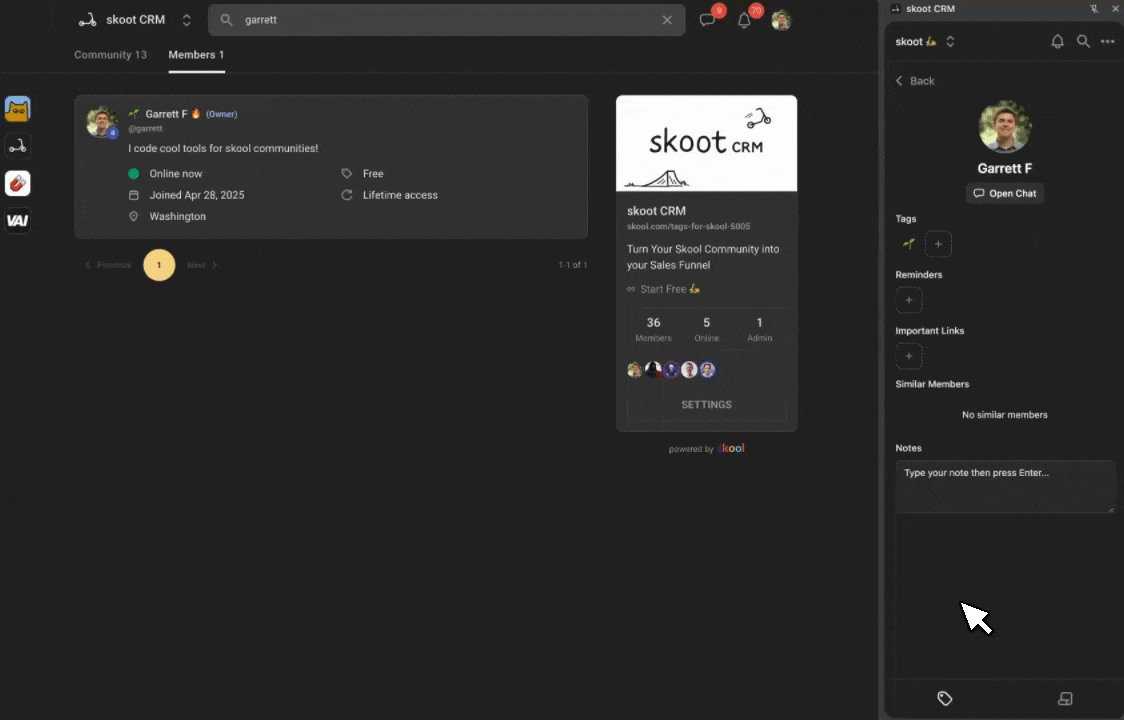Click the skoot CRM banner image
The height and width of the screenshot is (720, 1124).
(x=706, y=143)
